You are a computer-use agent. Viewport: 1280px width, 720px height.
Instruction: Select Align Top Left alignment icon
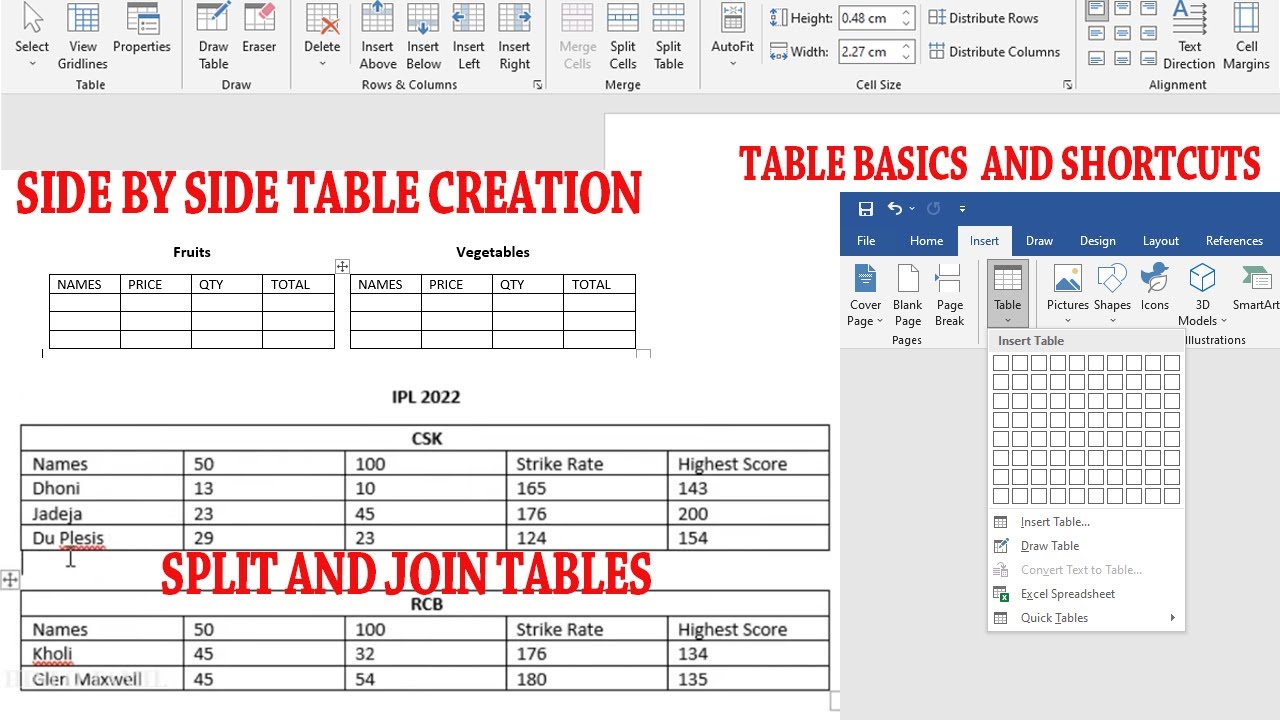pyautogui.click(x=1097, y=9)
